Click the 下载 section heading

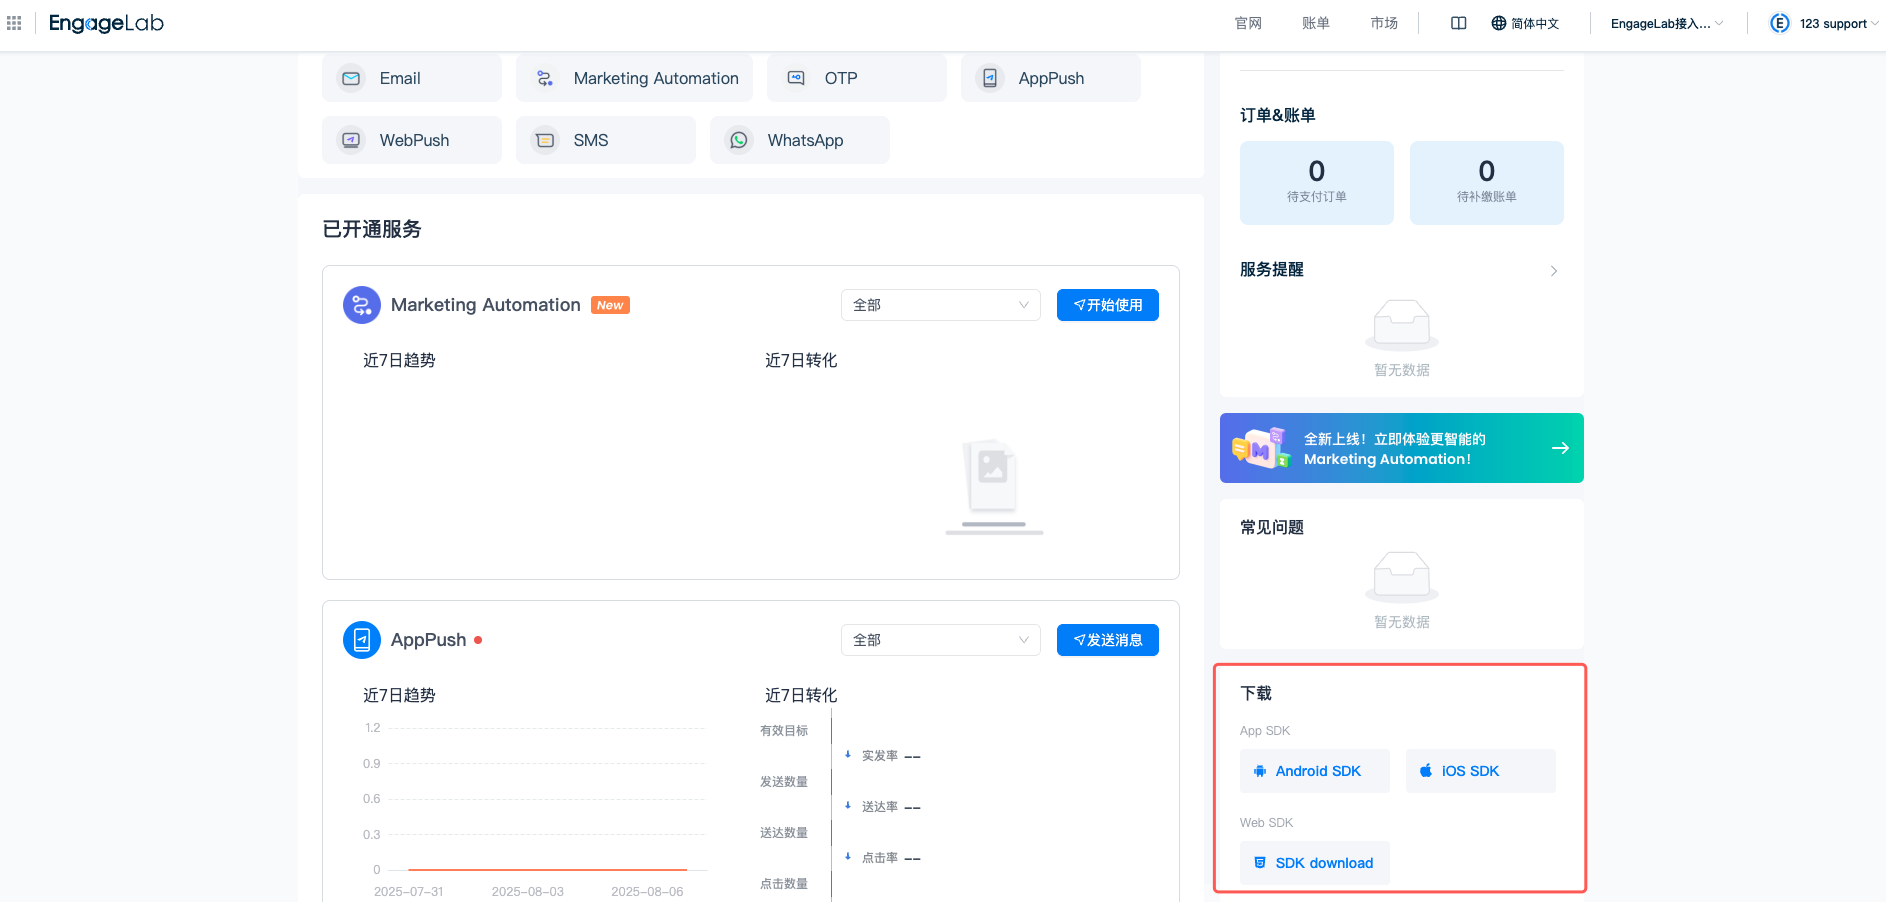(1256, 693)
